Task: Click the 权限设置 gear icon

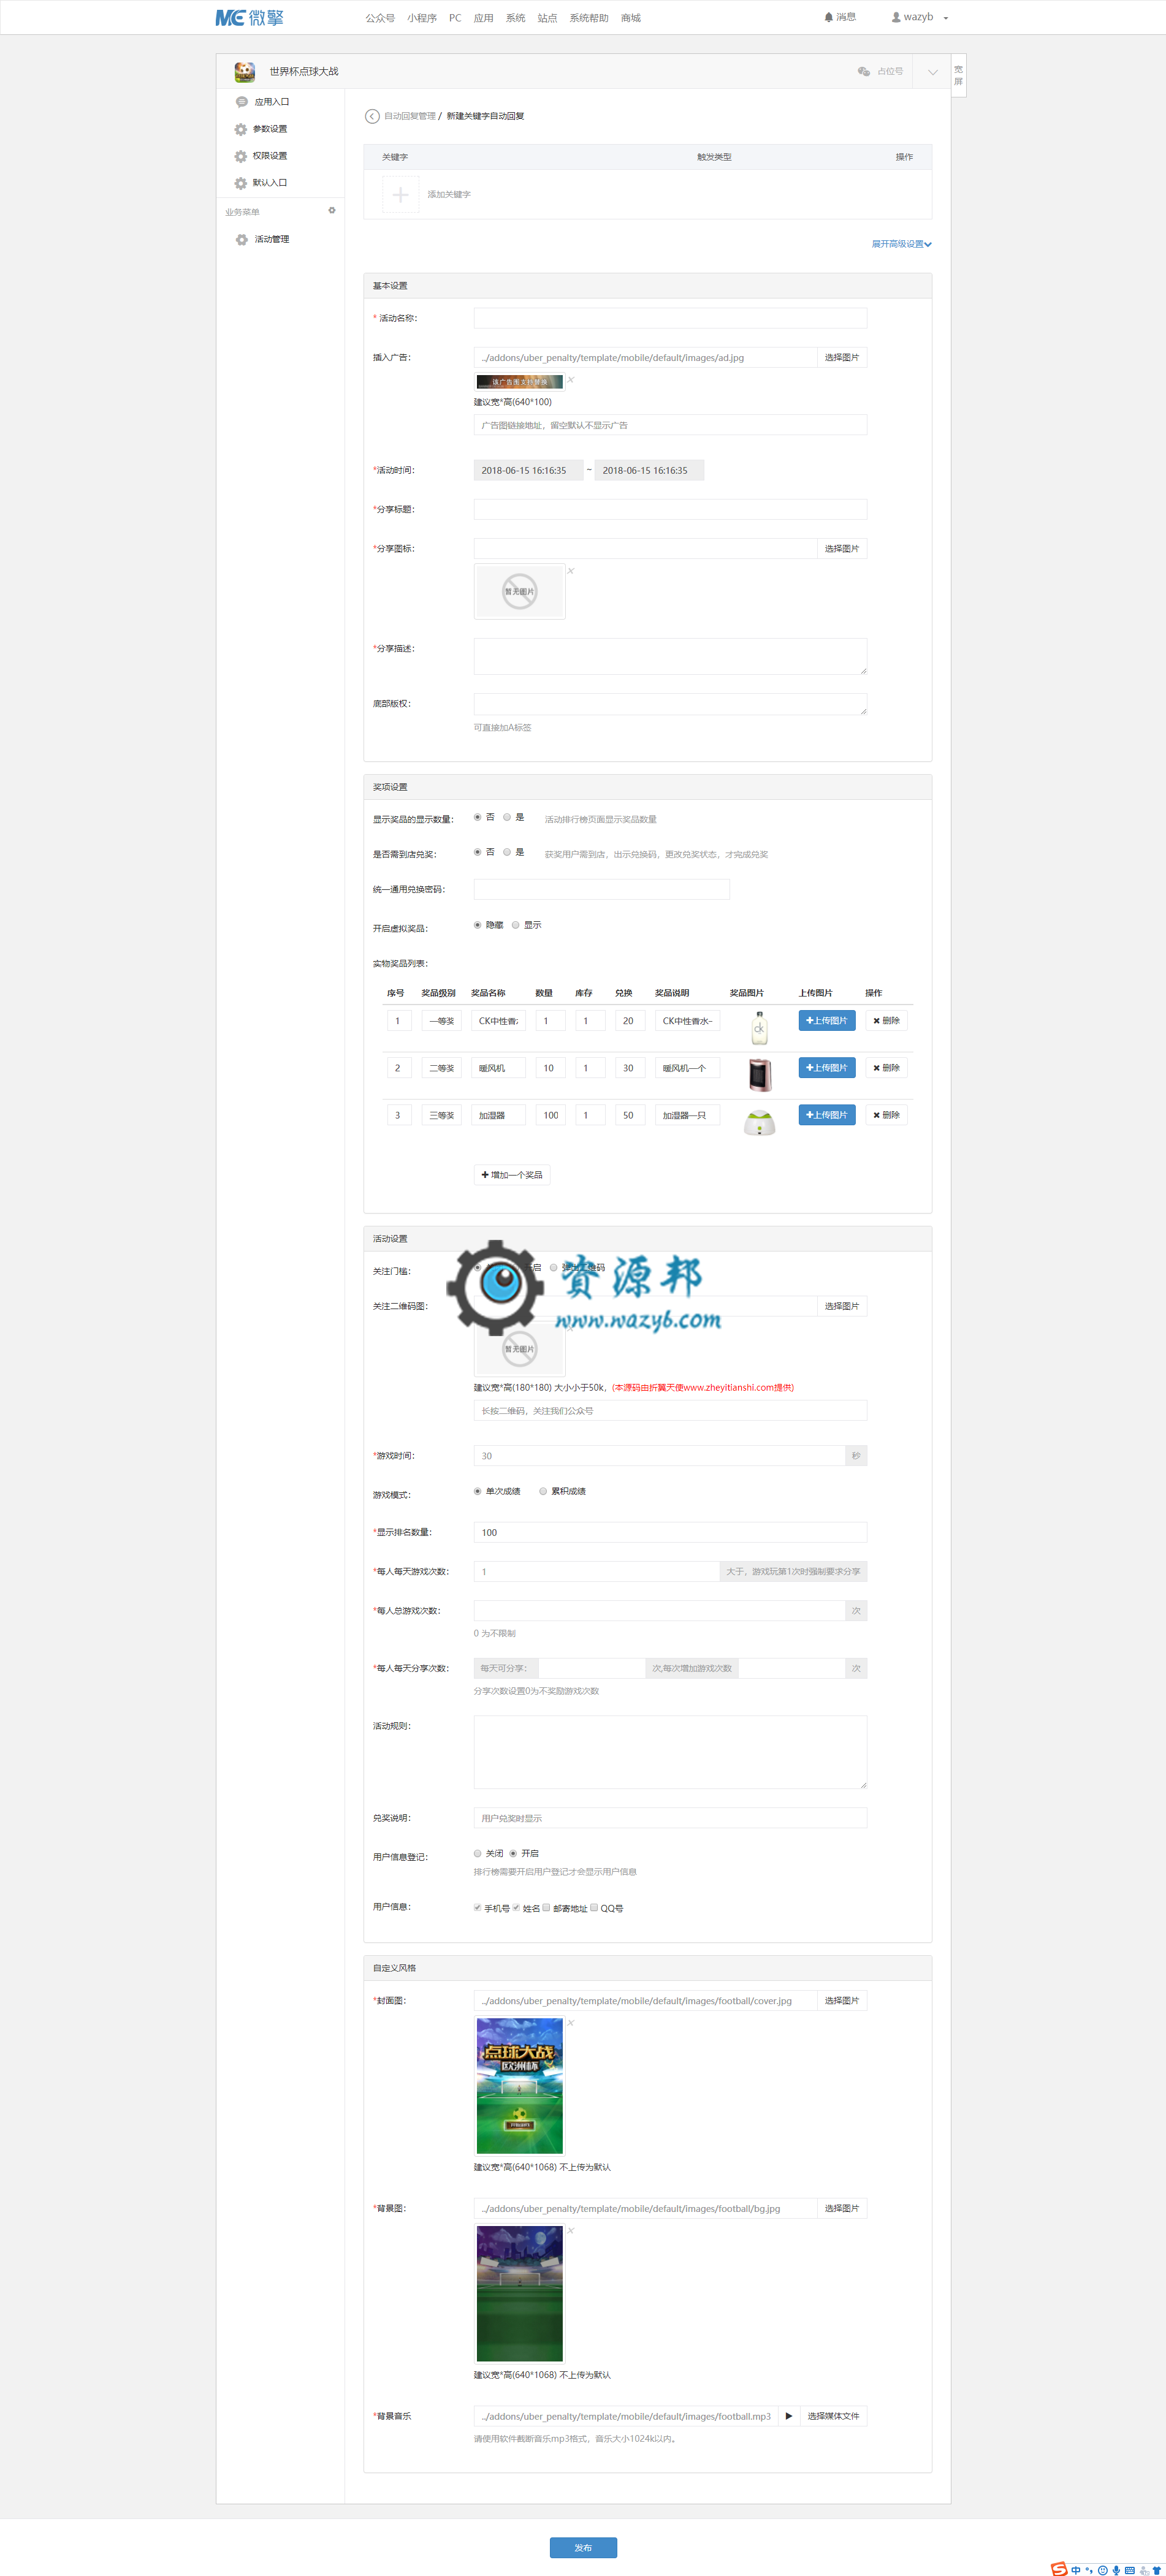Action: pos(241,156)
